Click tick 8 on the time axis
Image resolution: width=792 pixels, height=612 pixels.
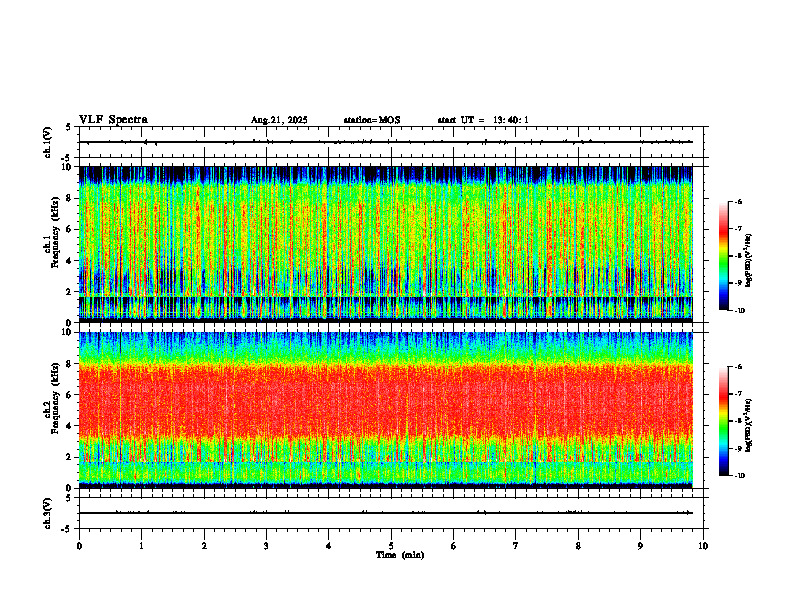pyautogui.click(x=578, y=546)
